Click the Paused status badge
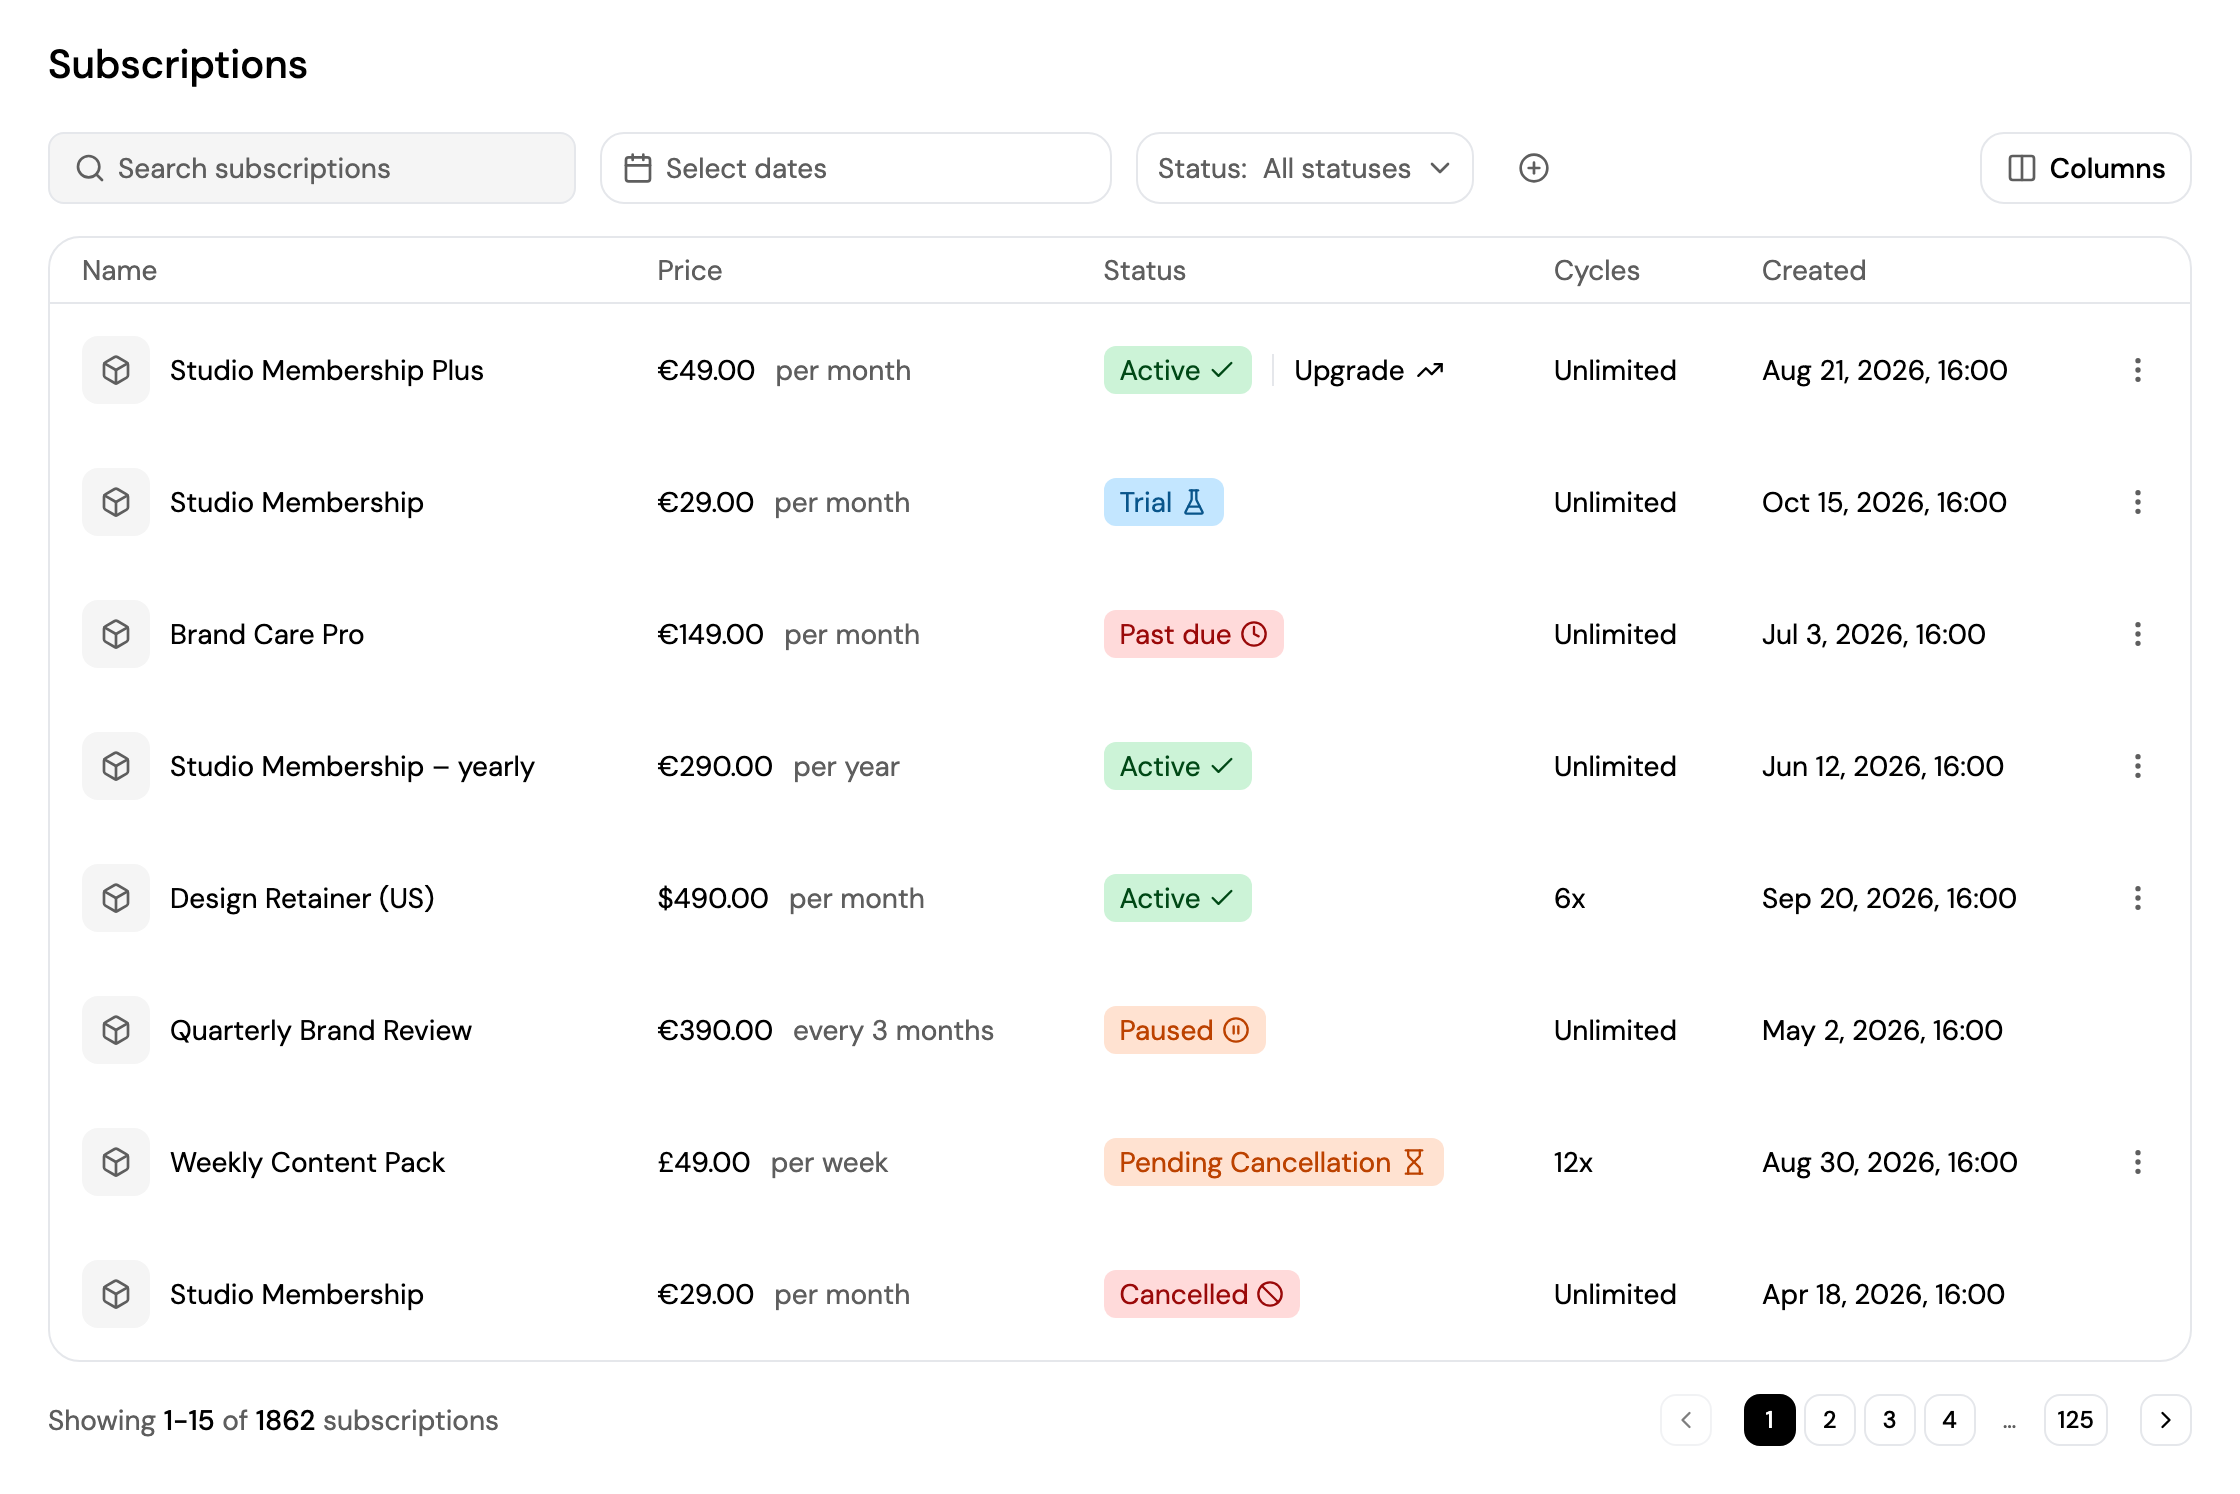 click(x=1184, y=1030)
